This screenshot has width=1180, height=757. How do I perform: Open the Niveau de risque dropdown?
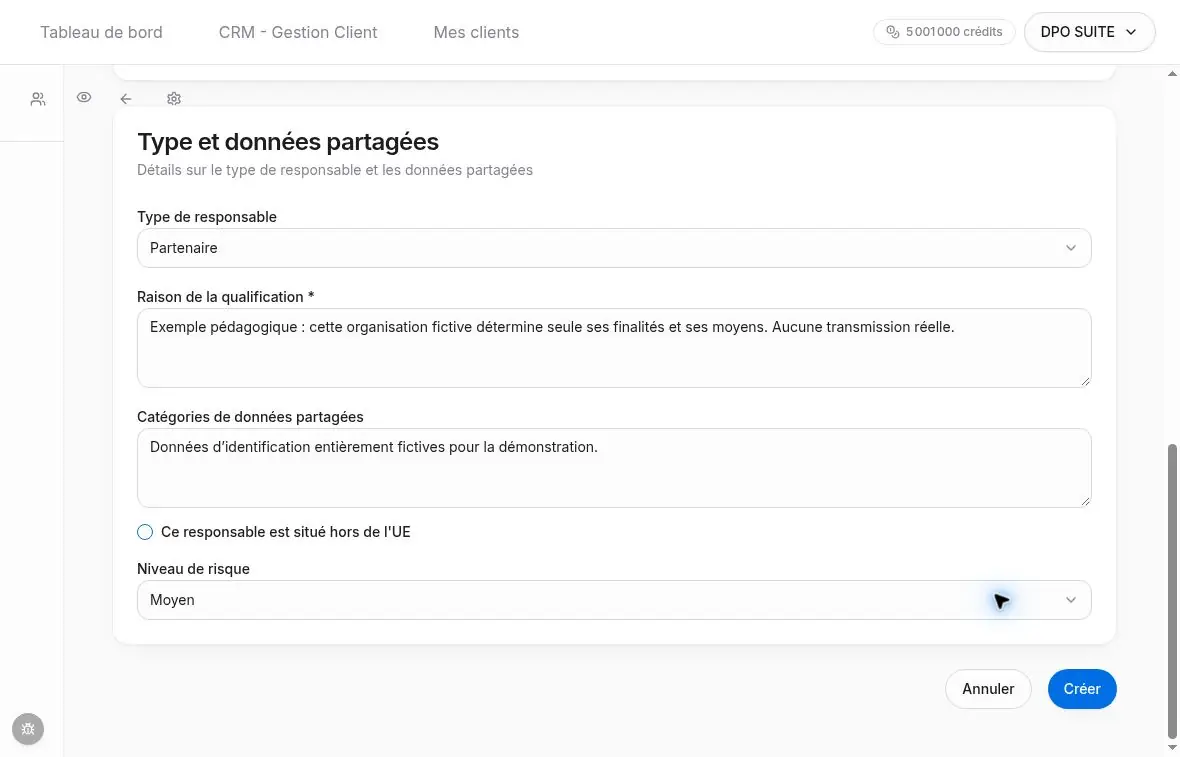[x=614, y=600]
